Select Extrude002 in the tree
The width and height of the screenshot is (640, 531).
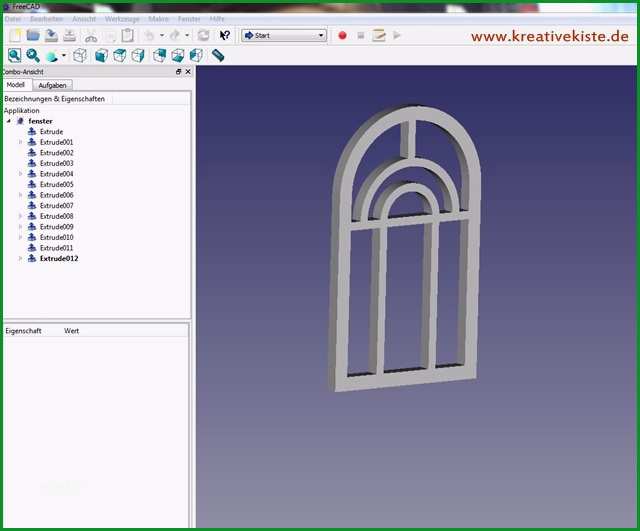click(x=57, y=153)
